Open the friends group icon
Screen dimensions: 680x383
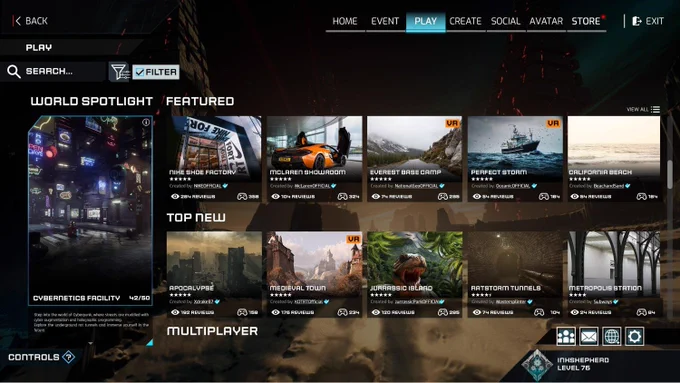point(566,336)
